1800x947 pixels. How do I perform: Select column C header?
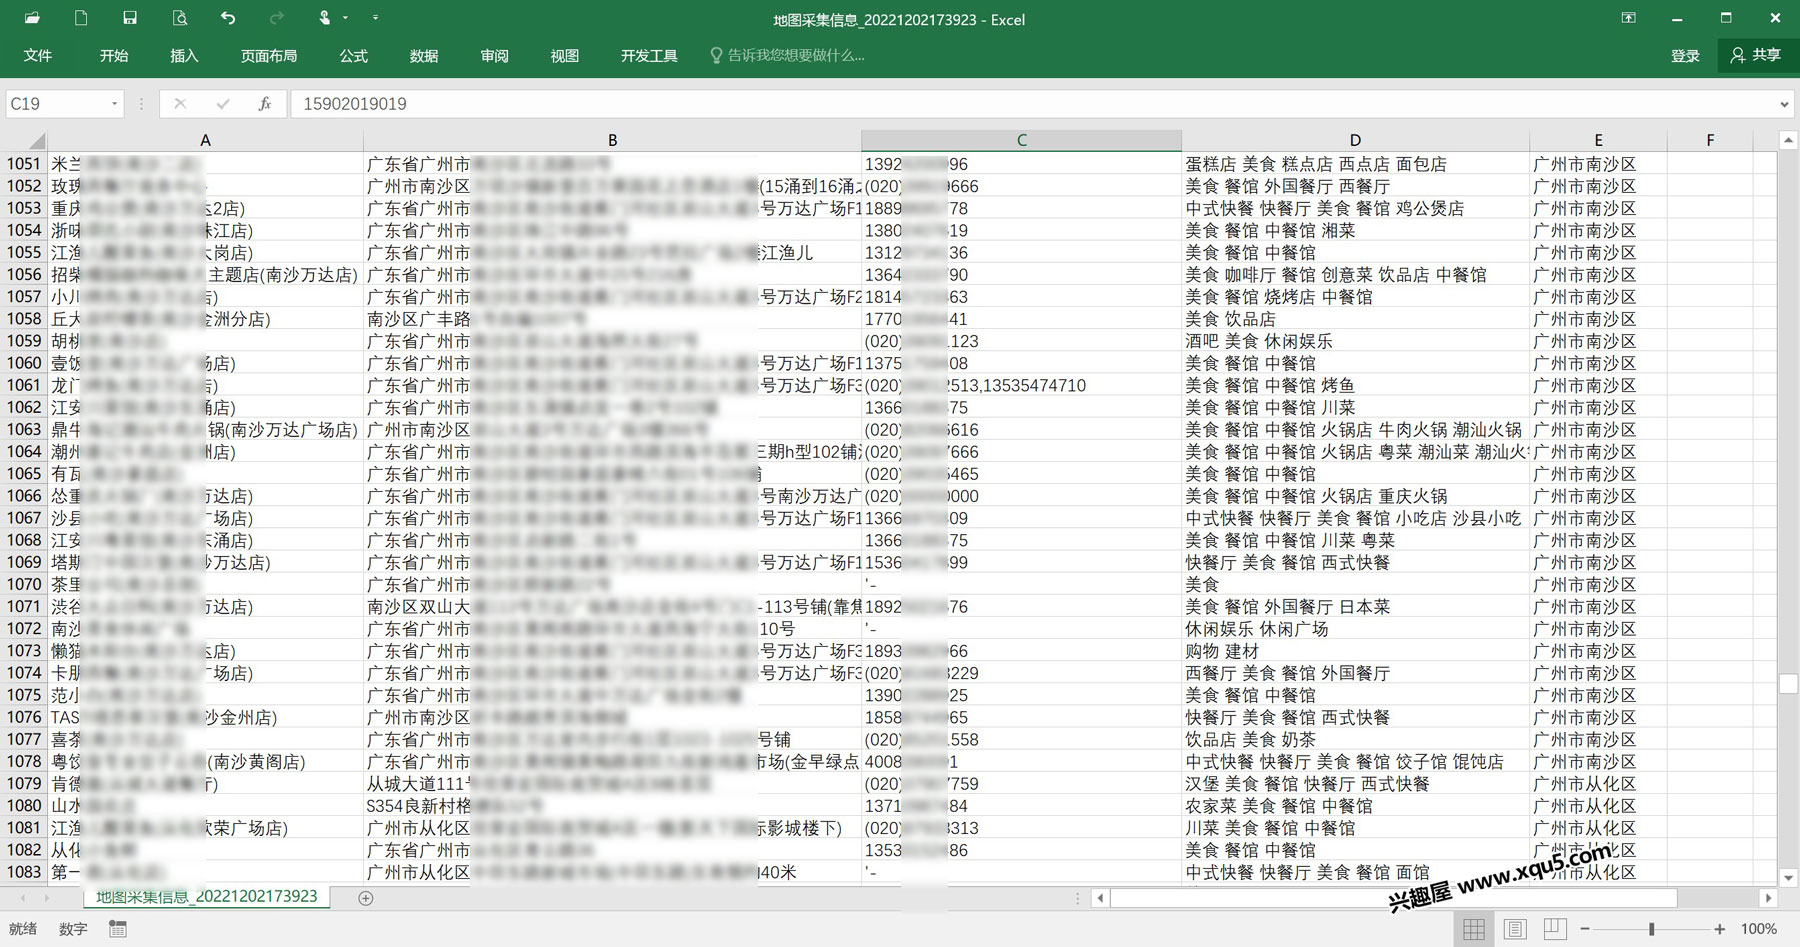[1022, 140]
